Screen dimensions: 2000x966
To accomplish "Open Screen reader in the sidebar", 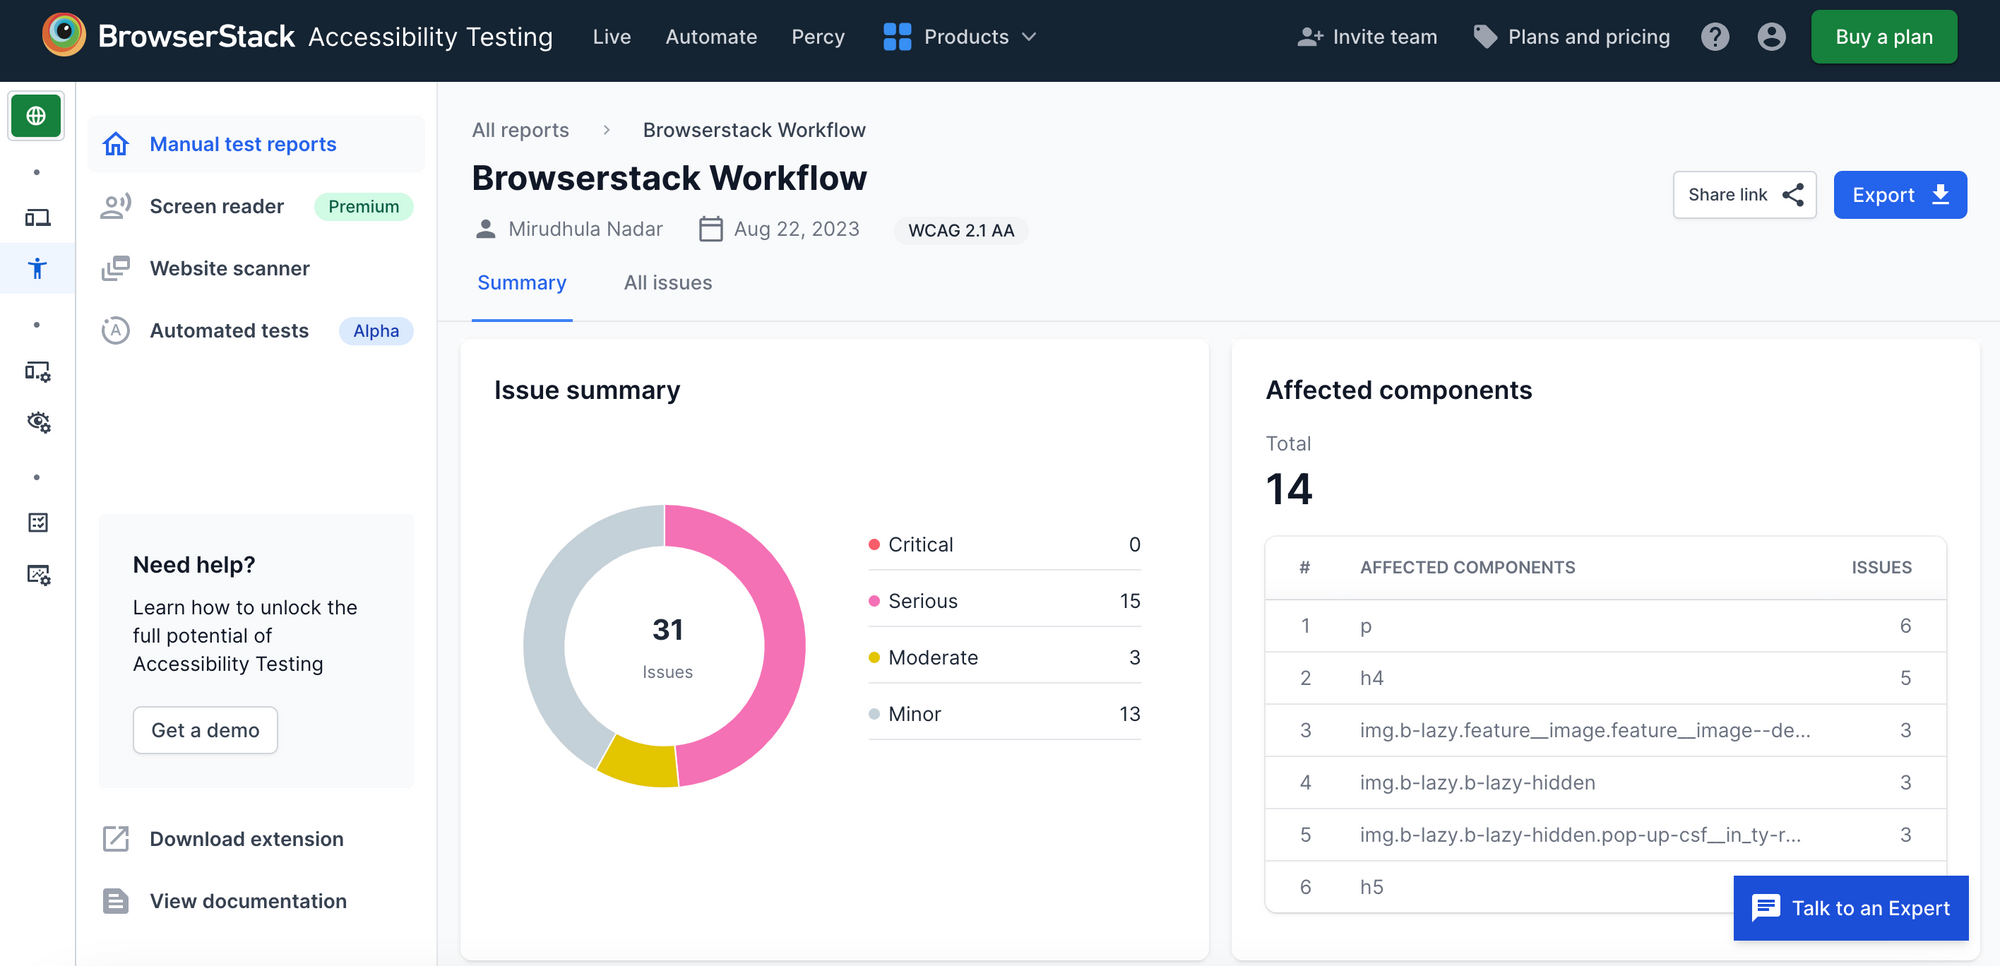I will click(217, 206).
